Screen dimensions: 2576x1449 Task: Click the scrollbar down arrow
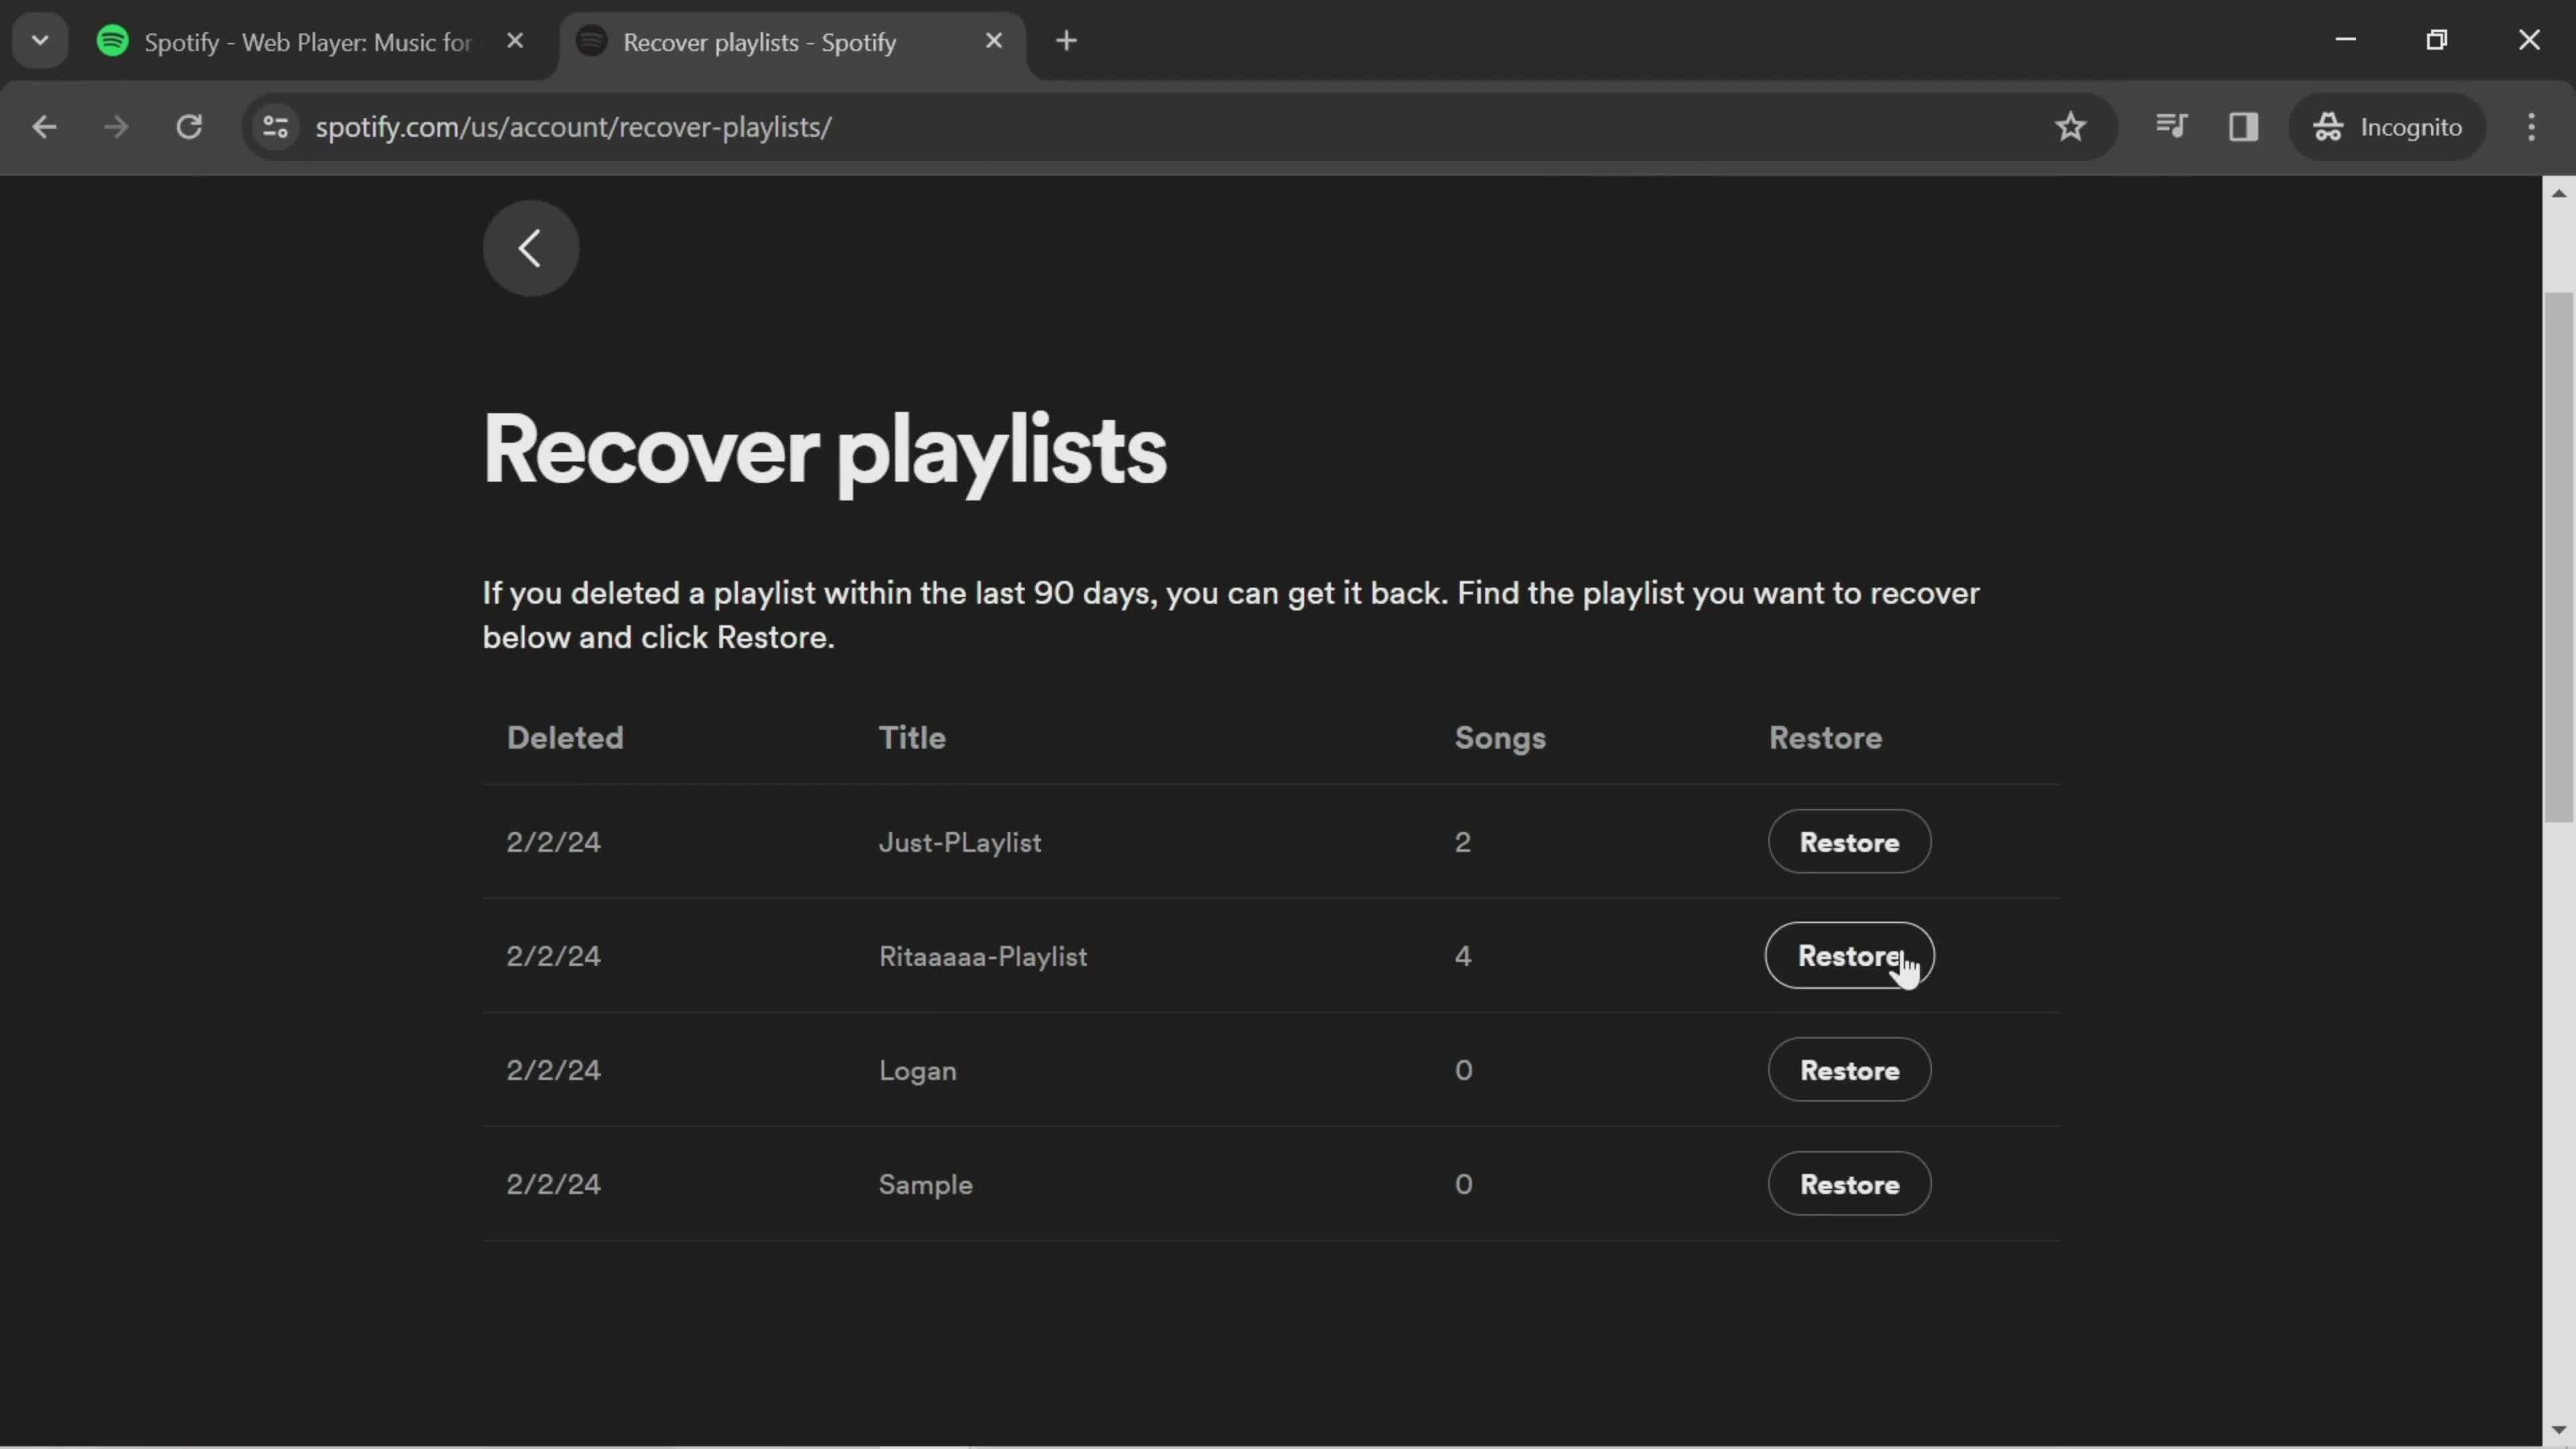[2558, 1430]
